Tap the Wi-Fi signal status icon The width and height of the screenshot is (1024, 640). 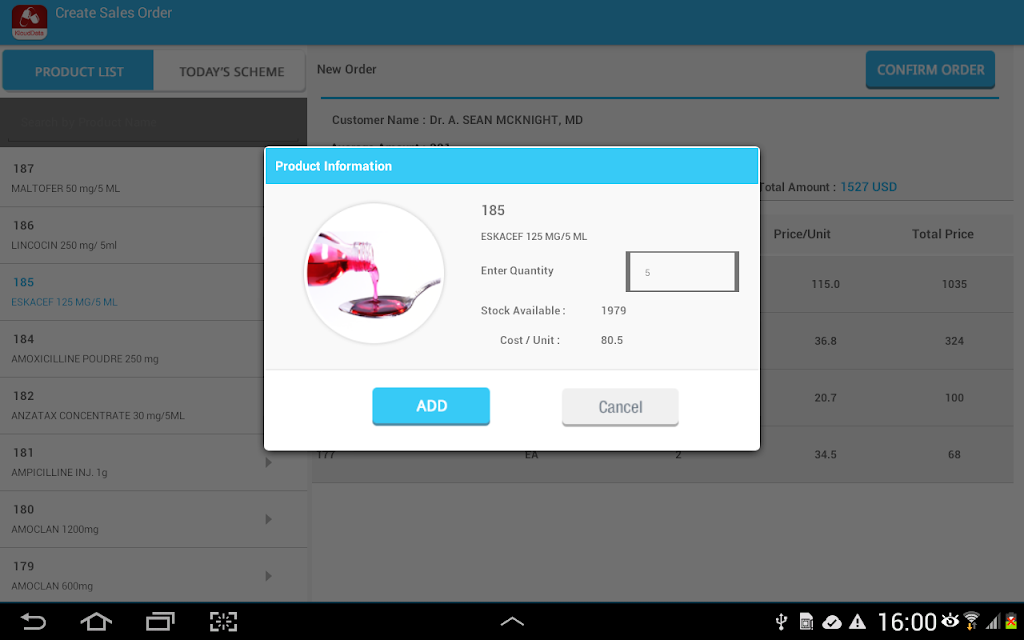tap(972, 621)
